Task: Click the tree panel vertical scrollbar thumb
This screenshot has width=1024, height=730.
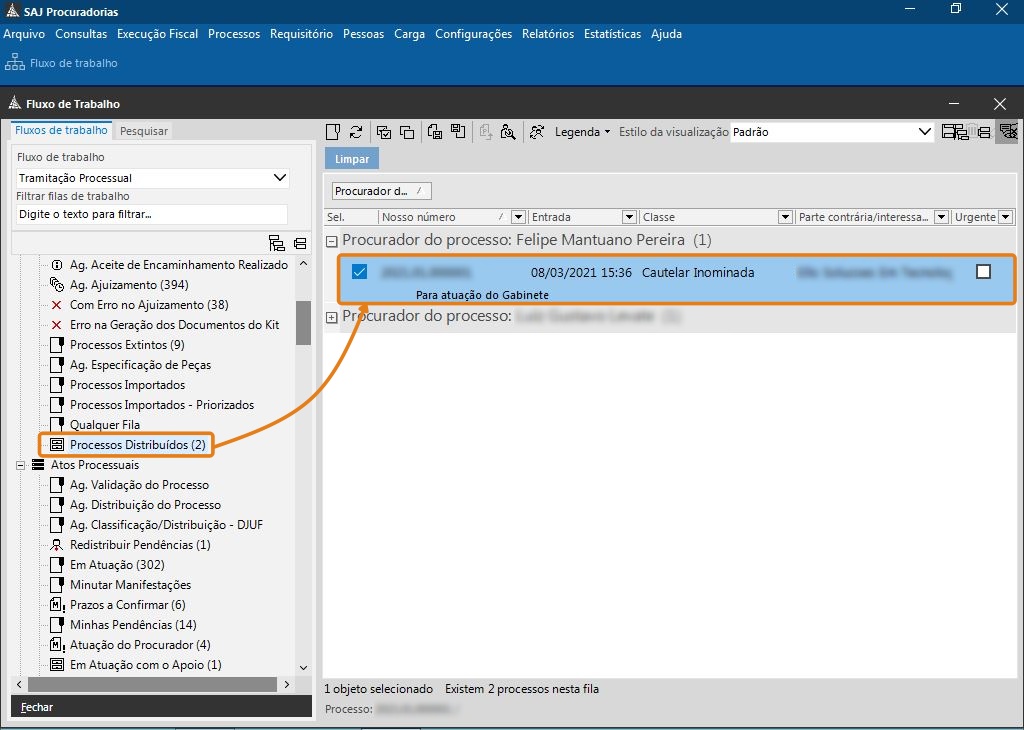Action: click(303, 321)
